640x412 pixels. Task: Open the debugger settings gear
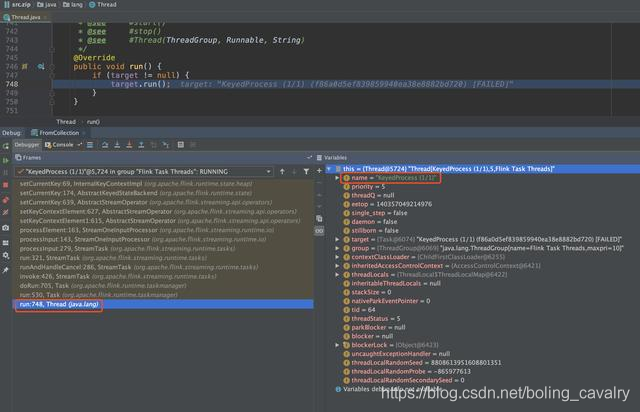tap(6, 255)
